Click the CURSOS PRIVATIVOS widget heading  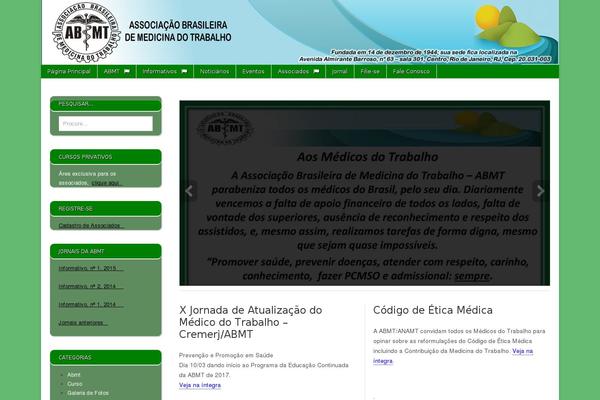click(x=106, y=157)
